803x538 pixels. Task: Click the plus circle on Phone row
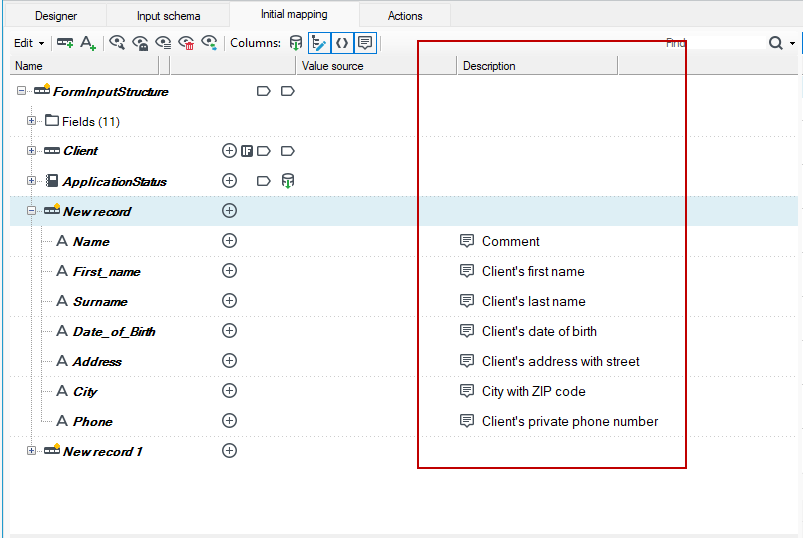[229, 420]
